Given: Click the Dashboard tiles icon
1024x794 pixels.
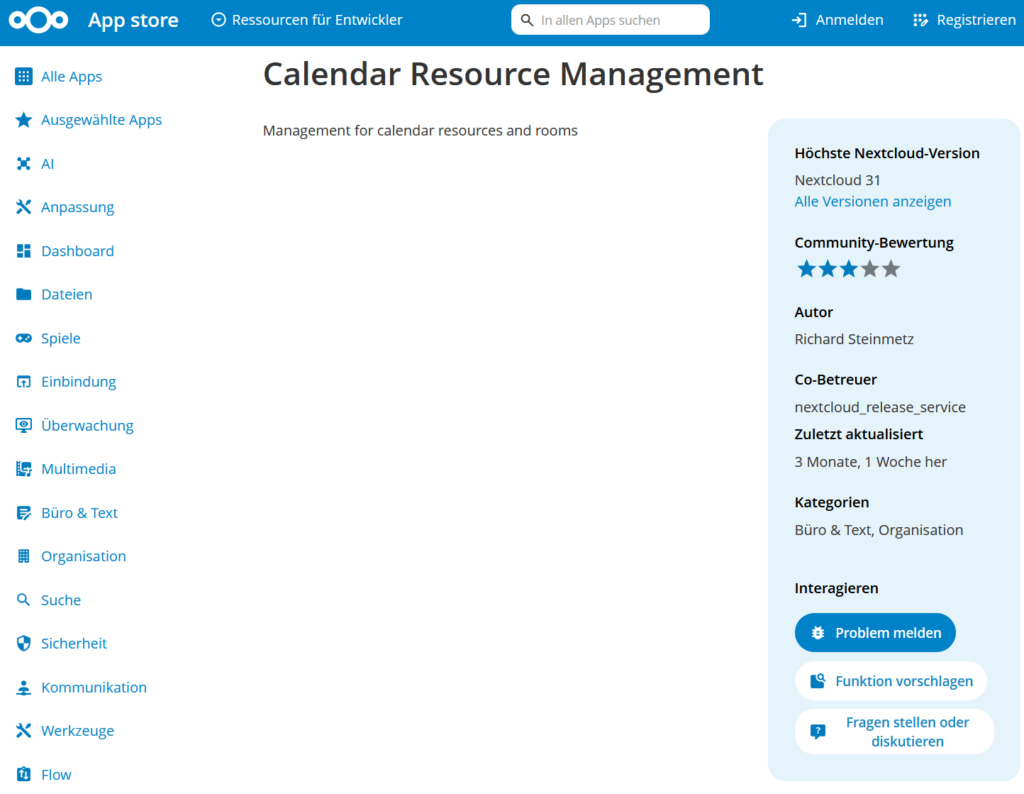Looking at the screenshot, I should point(24,251).
